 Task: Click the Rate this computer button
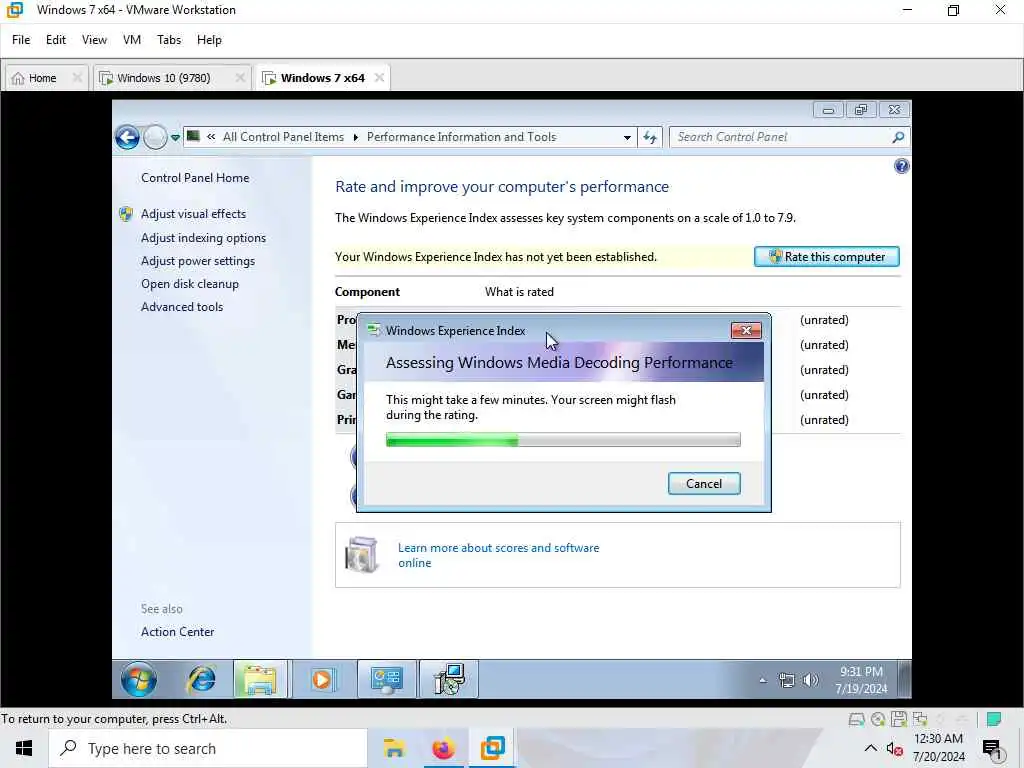click(x=827, y=257)
